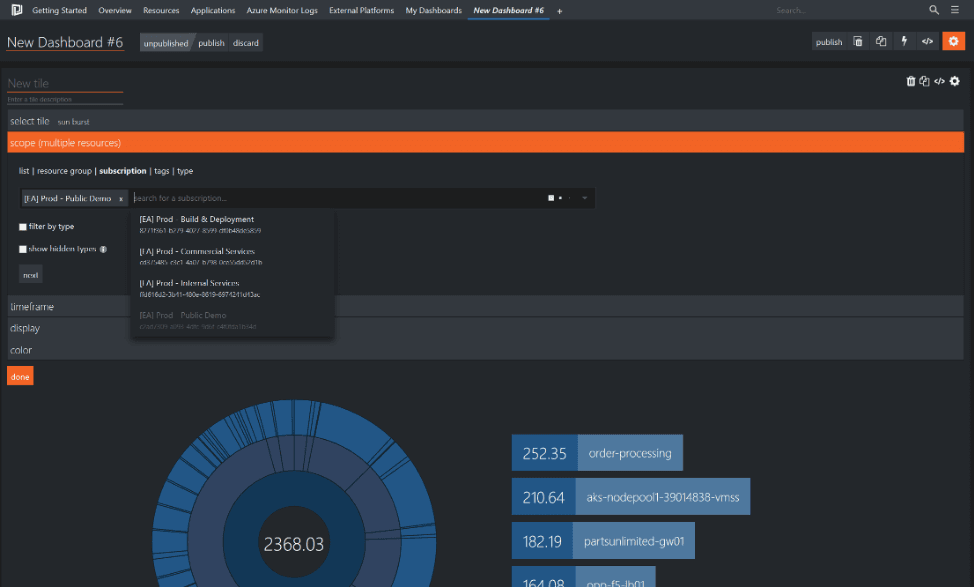The image size is (974, 587).
Task: Click the 210.64 value box
Action: click(544, 497)
